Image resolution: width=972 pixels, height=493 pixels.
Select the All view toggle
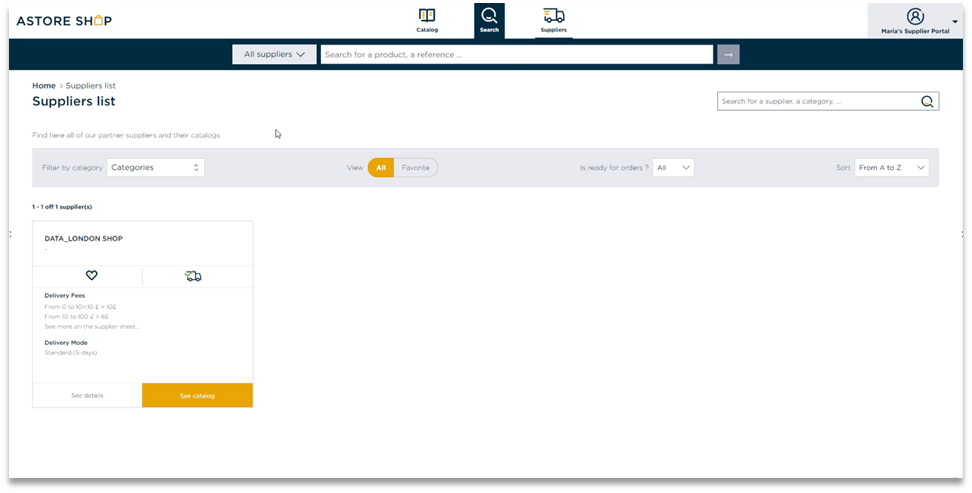[x=381, y=168]
